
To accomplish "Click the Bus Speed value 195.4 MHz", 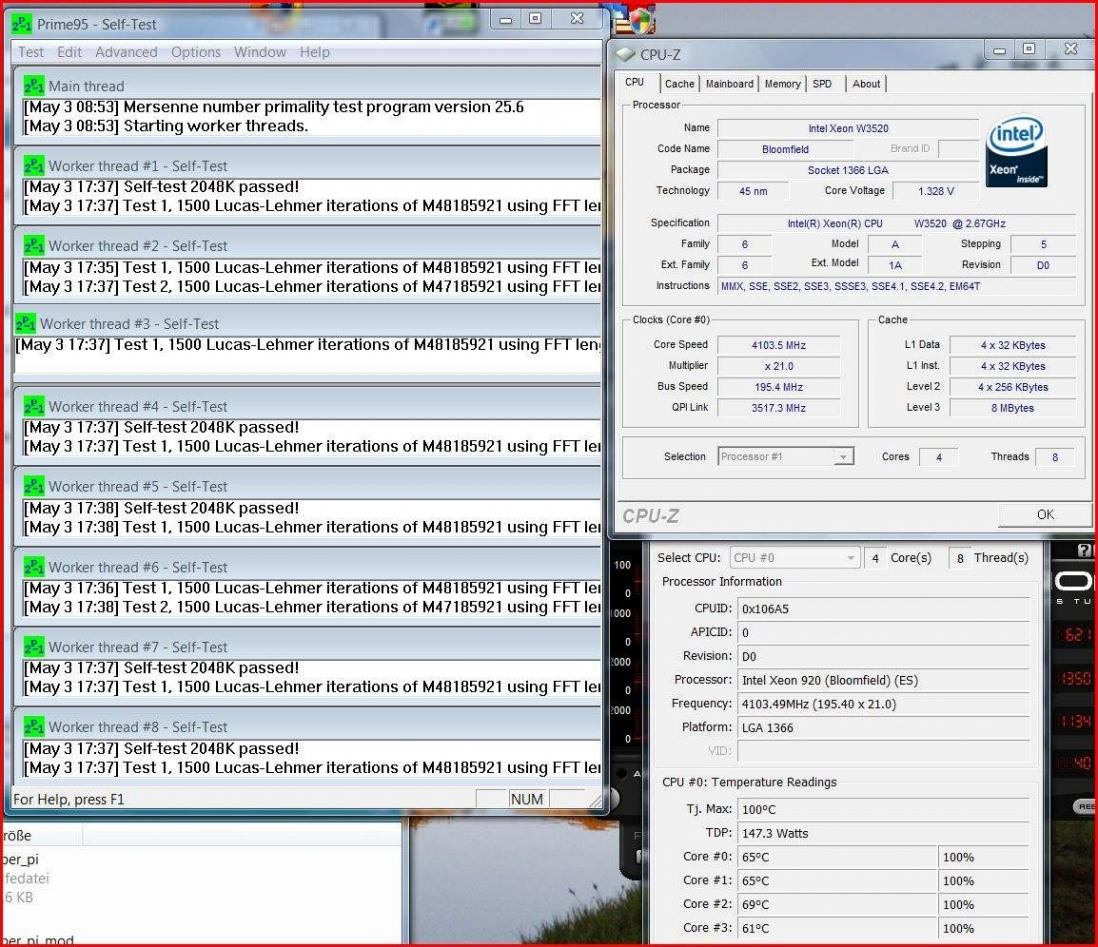I will 779,387.
